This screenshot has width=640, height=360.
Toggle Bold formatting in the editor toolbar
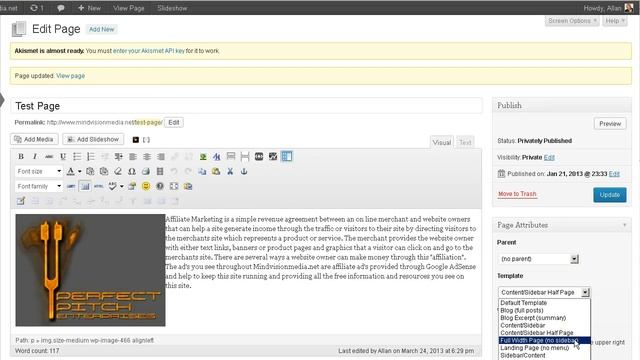coord(21,157)
